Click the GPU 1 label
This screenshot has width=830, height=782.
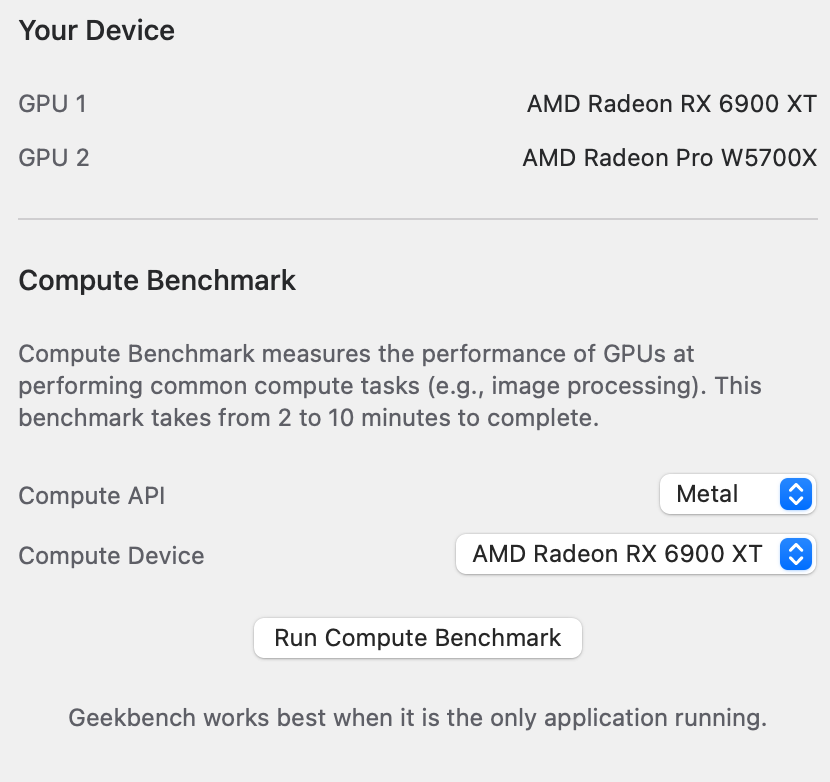[x=53, y=103]
